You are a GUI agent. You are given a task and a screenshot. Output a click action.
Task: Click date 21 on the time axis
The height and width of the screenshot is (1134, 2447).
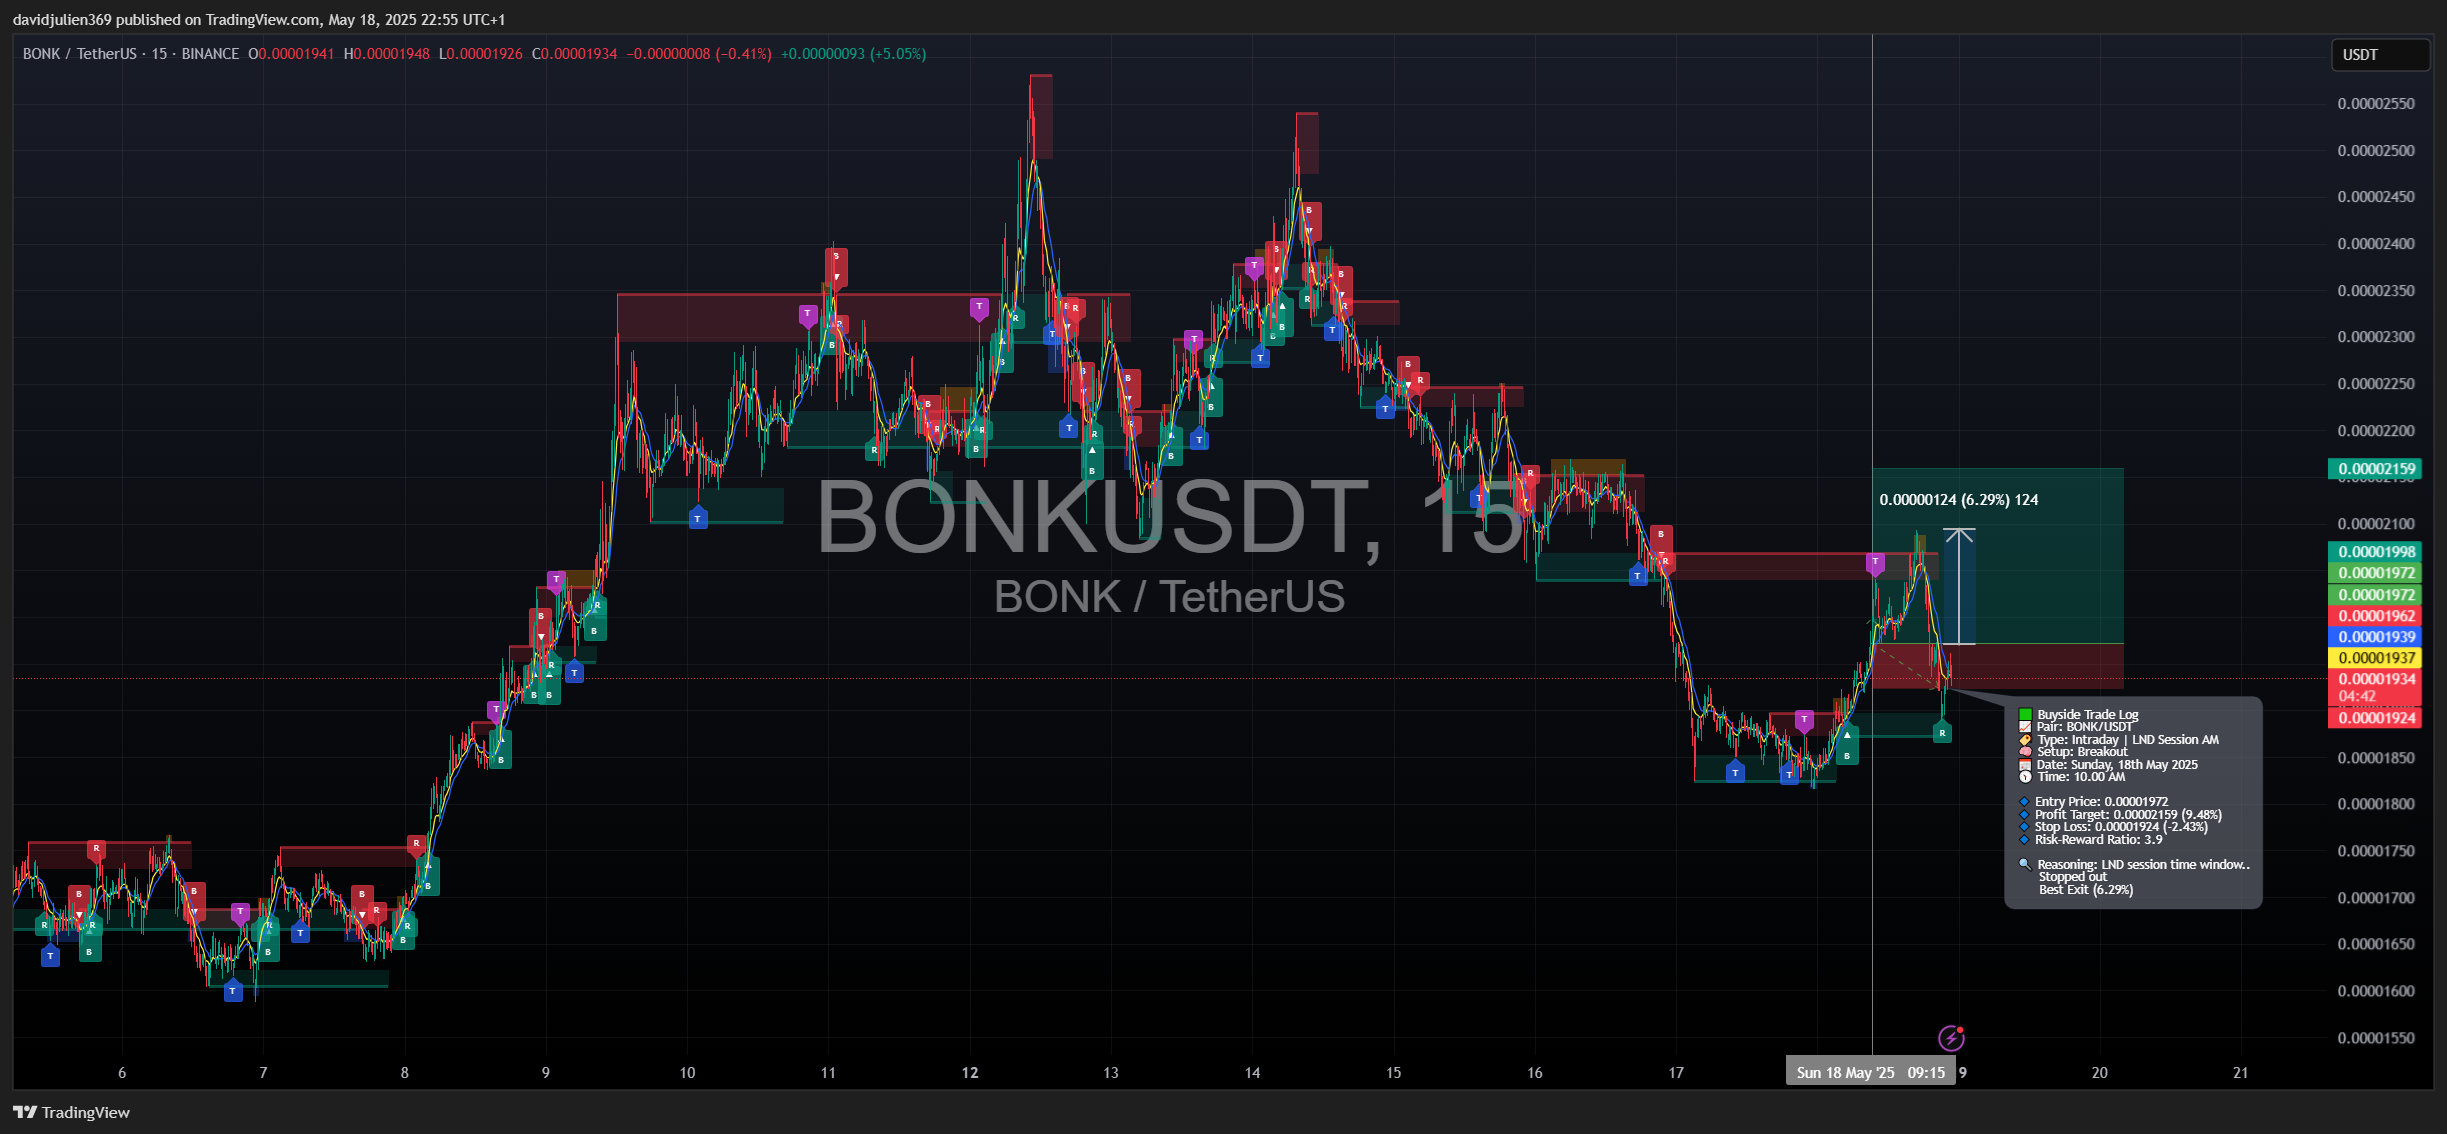coord(2241,1072)
